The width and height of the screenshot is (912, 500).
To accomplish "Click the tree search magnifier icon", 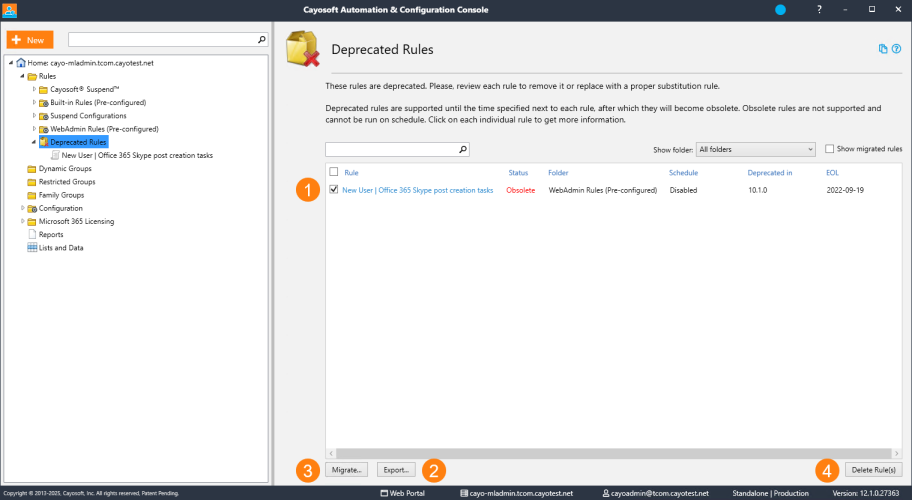I will (262, 40).
